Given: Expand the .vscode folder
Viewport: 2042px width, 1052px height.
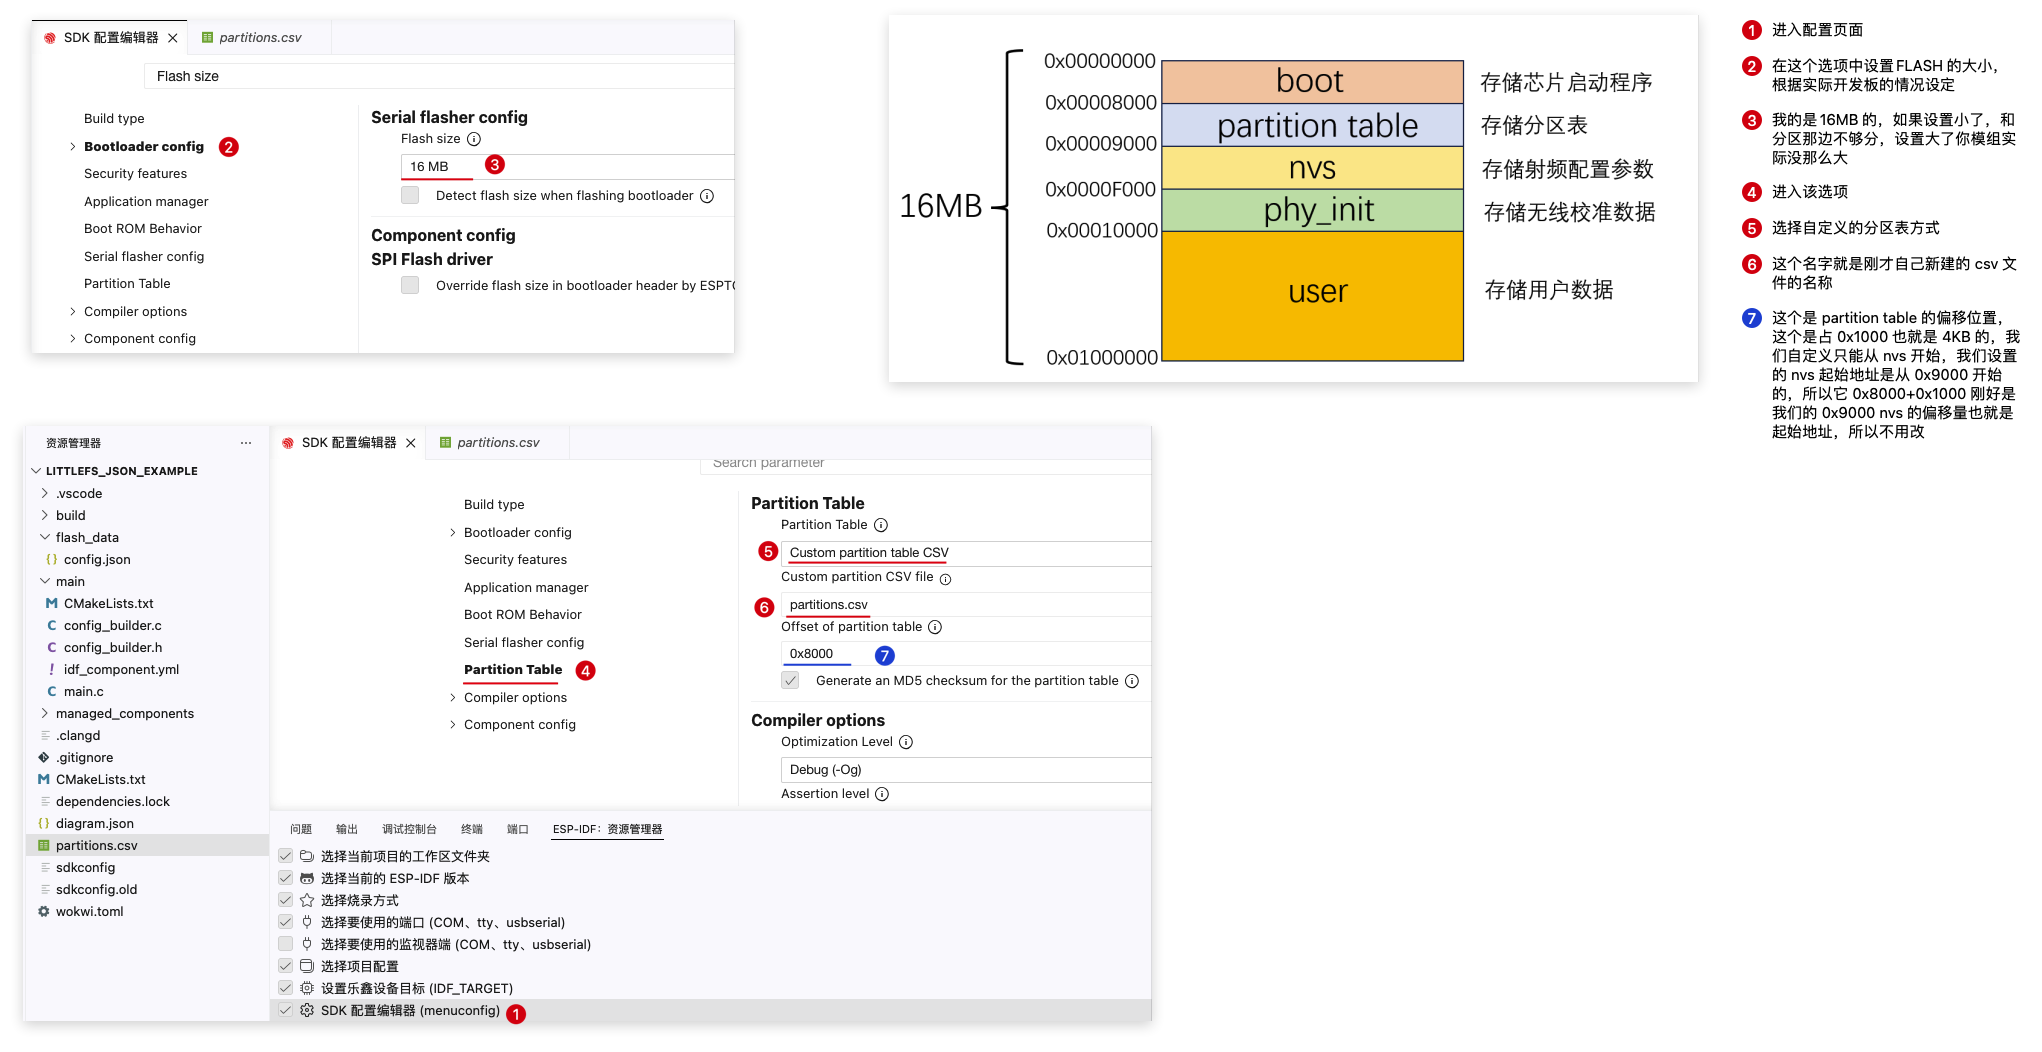Looking at the screenshot, I should 45,493.
